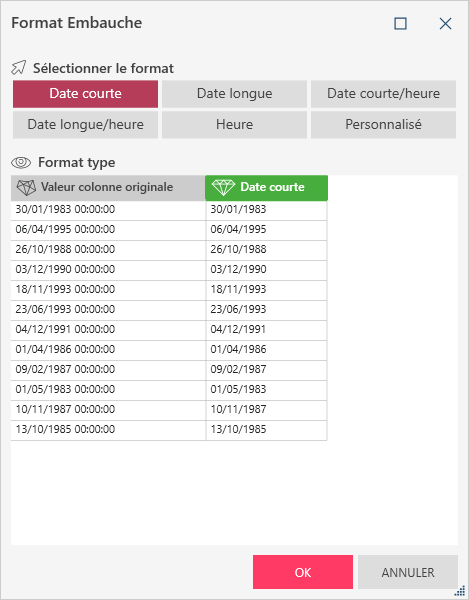The width and height of the screenshot is (469, 600).
Task: Open the Personnalisé custom format
Action: point(383,125)
